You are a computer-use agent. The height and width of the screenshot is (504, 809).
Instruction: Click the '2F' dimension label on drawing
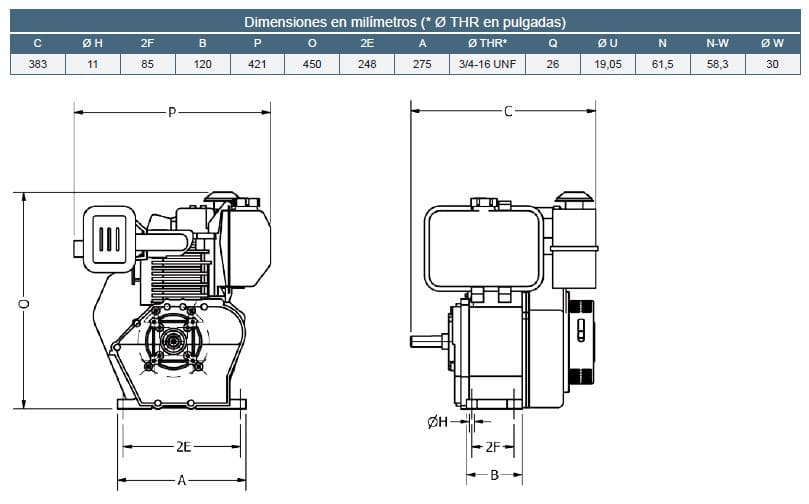493,447
